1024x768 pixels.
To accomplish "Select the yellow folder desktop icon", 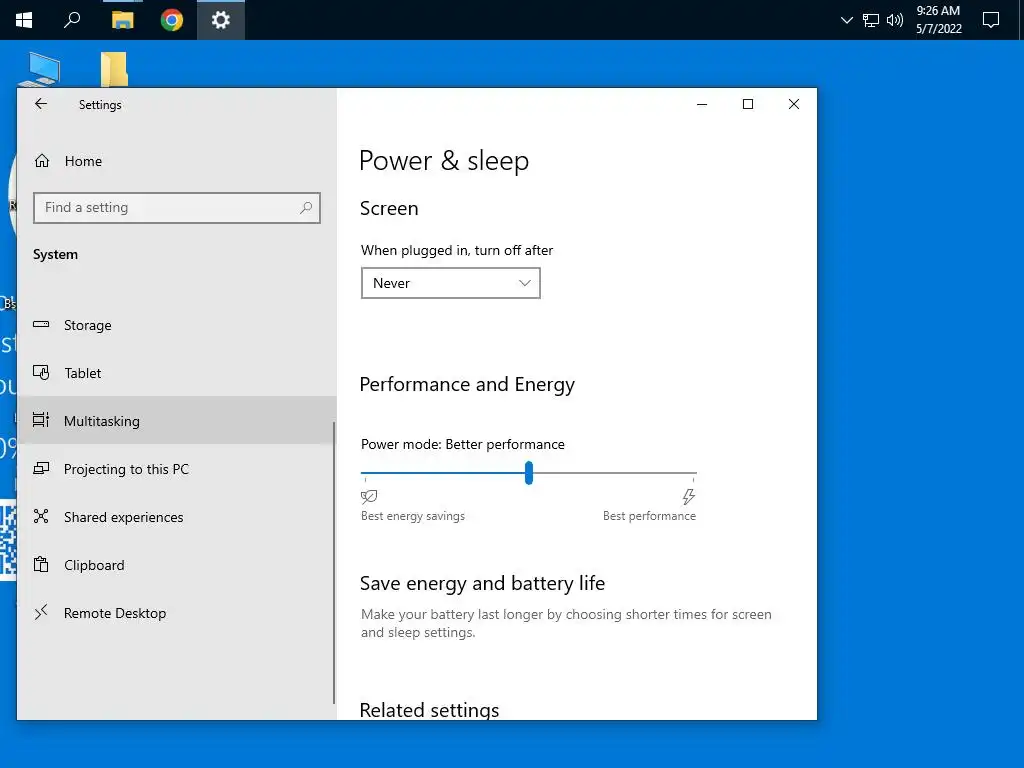I will [x=114, y=69].
